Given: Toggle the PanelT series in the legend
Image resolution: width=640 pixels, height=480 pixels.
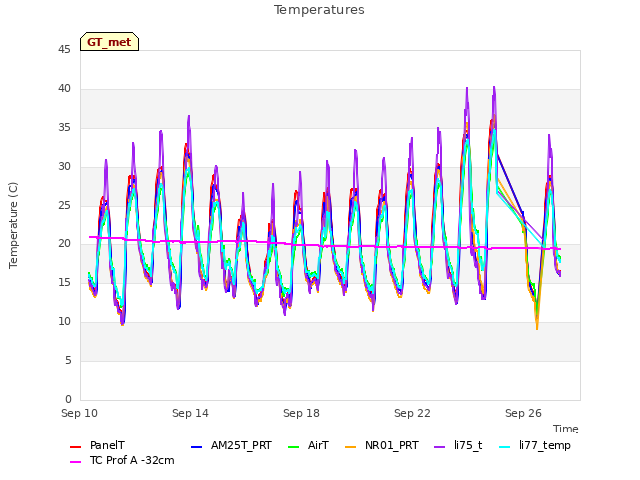Looking at the screenshot, I should (x=97, y=446).
